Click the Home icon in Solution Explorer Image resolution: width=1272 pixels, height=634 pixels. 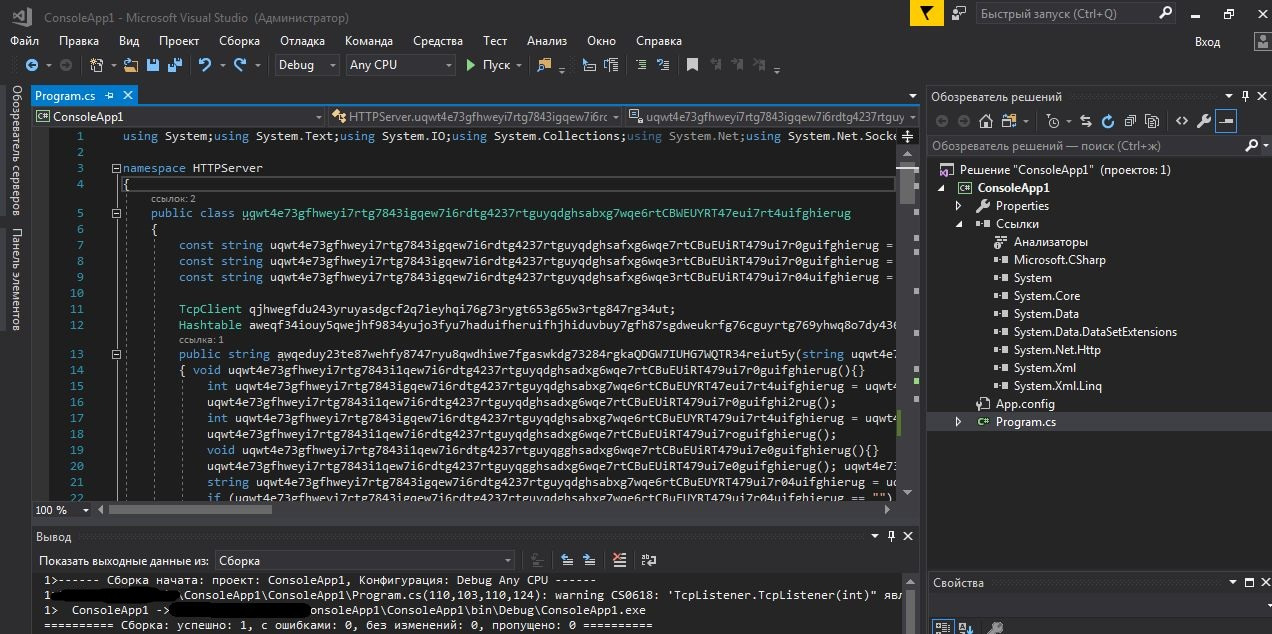point(986,121)
